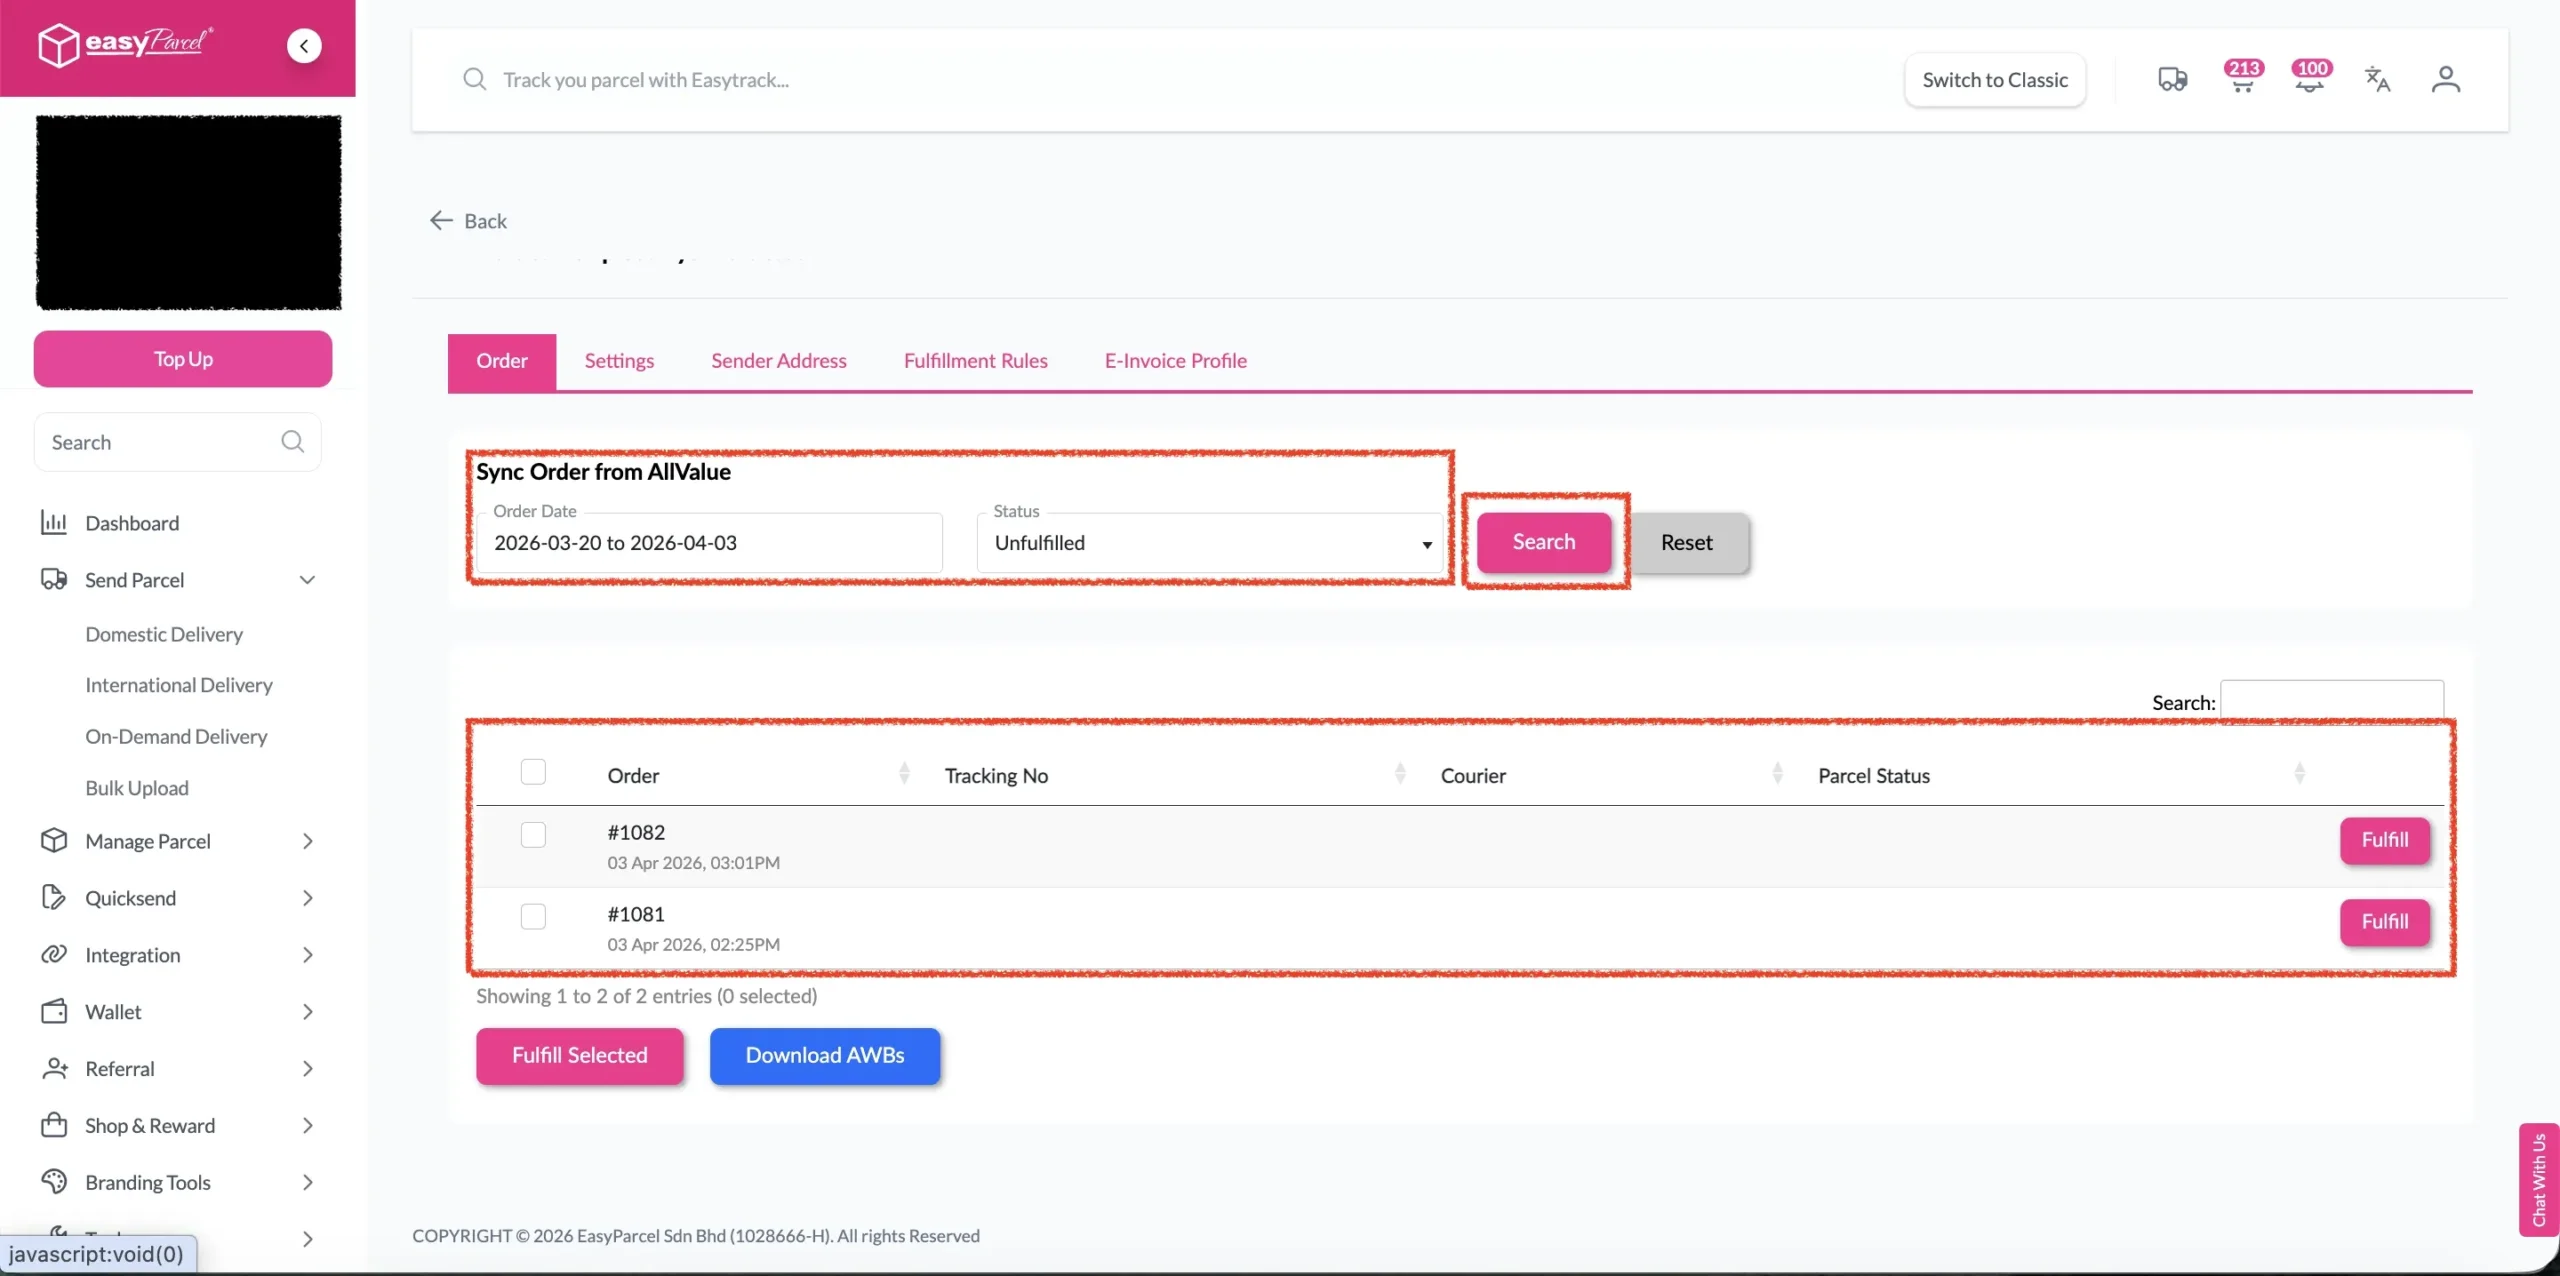Collapse sidebar using the arrow circle button
Screen dimensions: 2560x1276
304,46
